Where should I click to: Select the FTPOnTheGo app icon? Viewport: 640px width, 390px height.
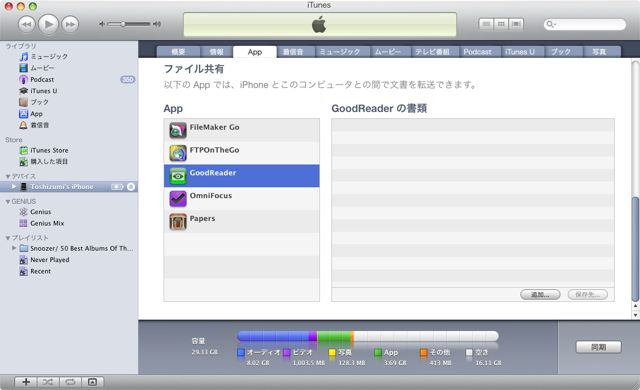[178, 153]
